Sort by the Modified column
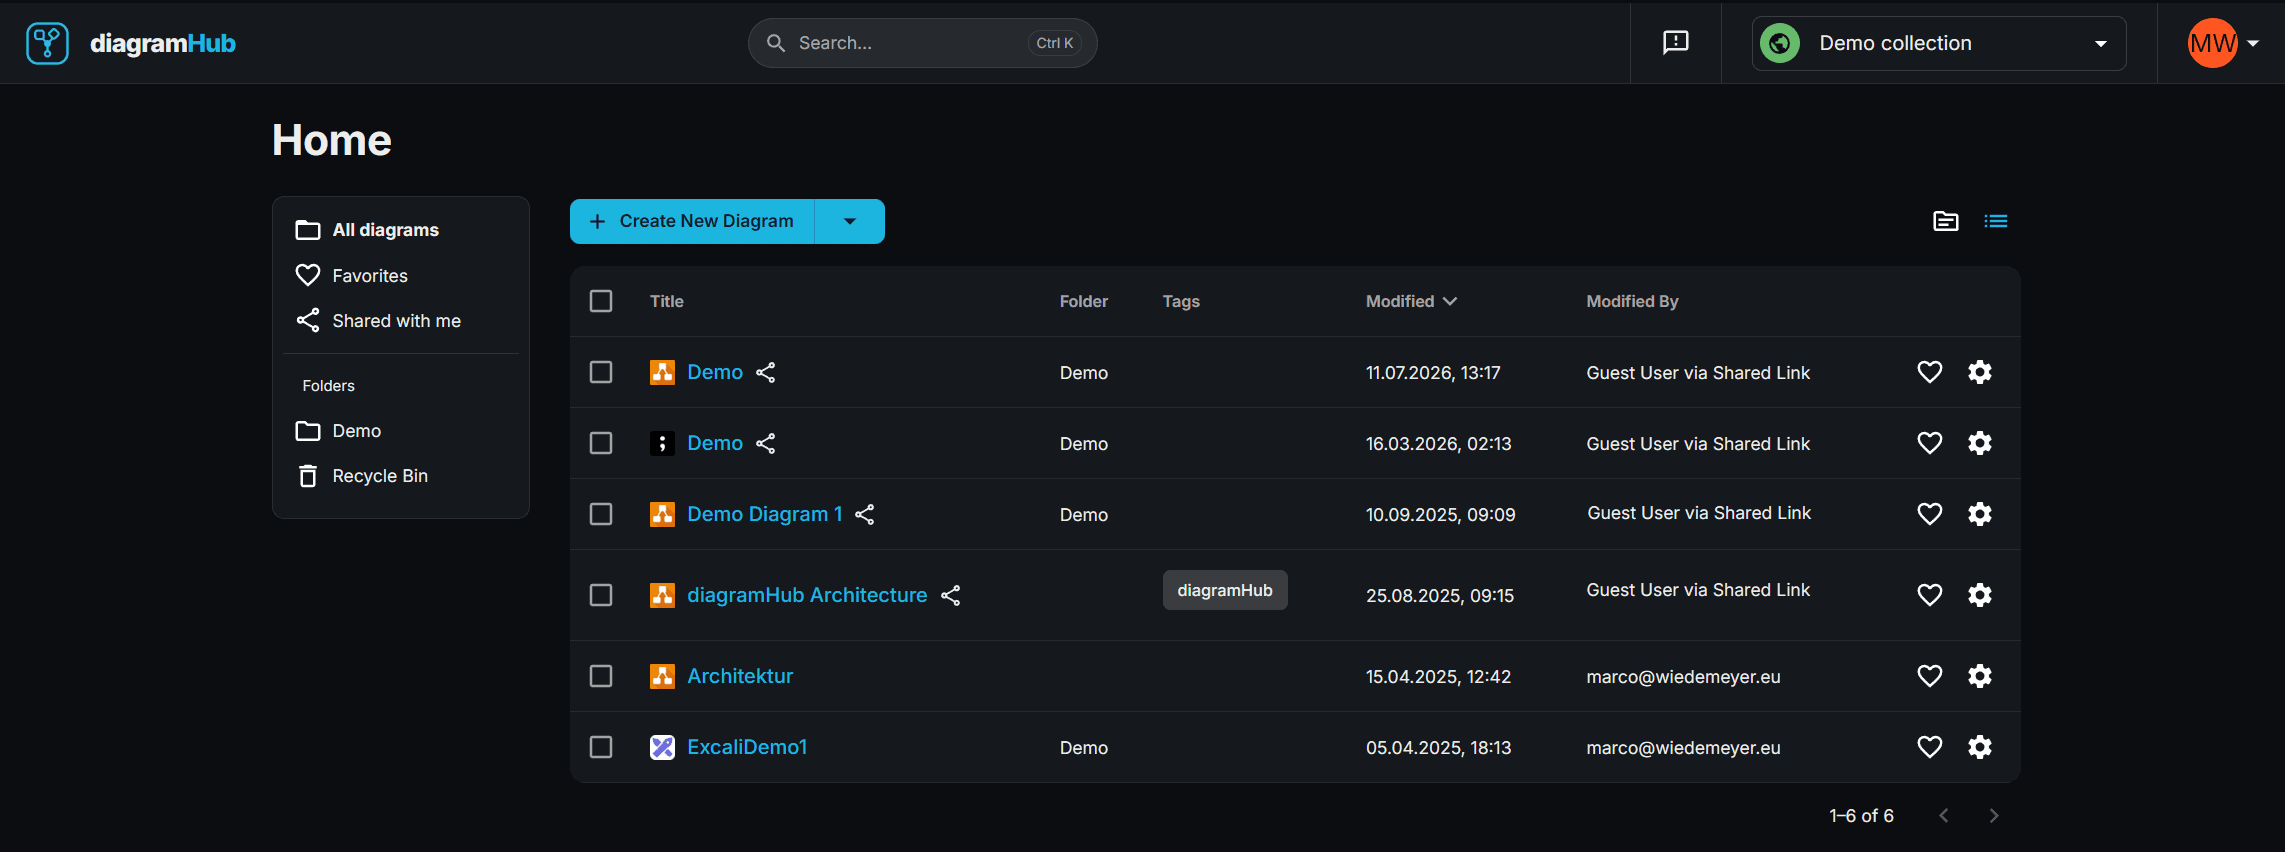Viewport: 2285px width, 852px height. pos(1411,301)
